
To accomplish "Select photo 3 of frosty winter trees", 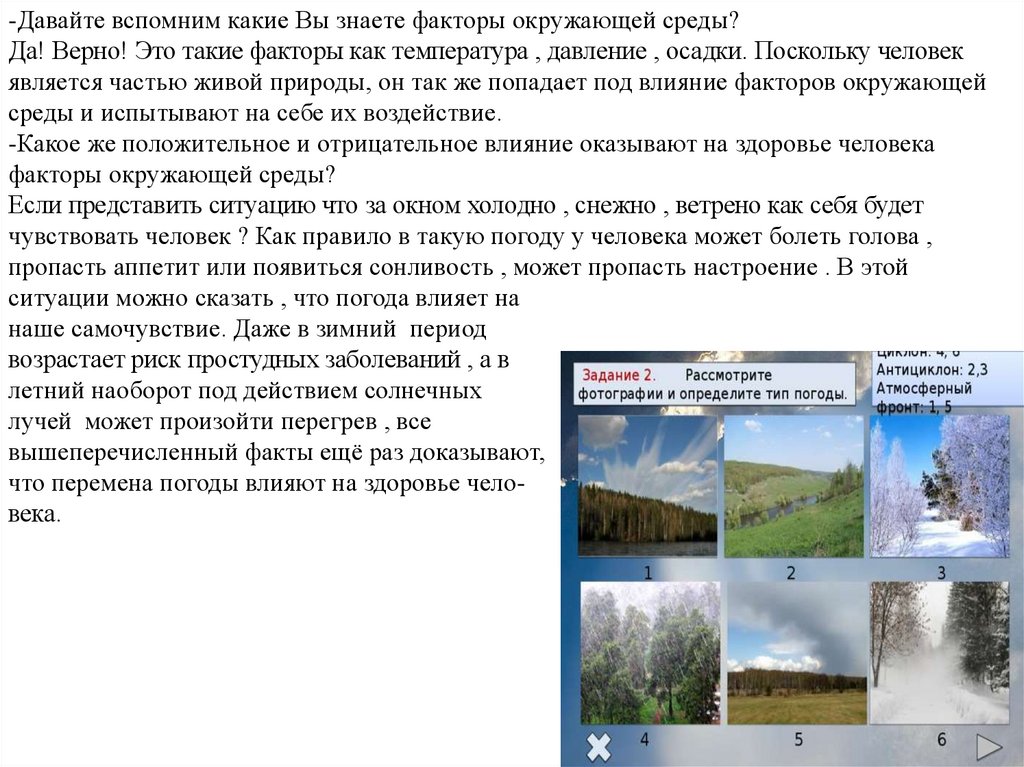I will 939,487.
